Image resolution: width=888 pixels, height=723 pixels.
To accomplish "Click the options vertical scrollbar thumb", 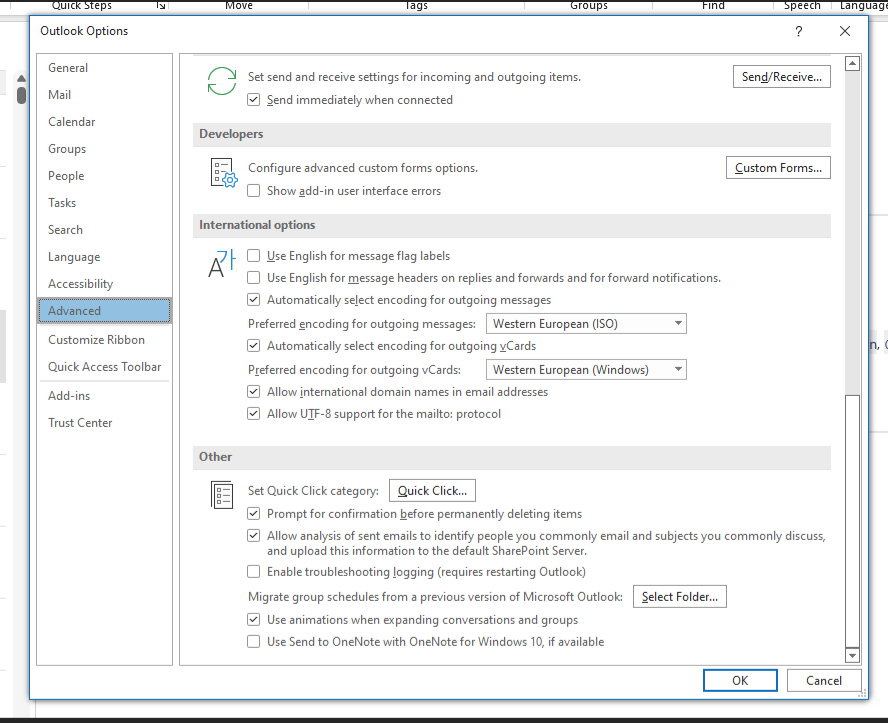I will pyautogui.click(x=852, y=521).
